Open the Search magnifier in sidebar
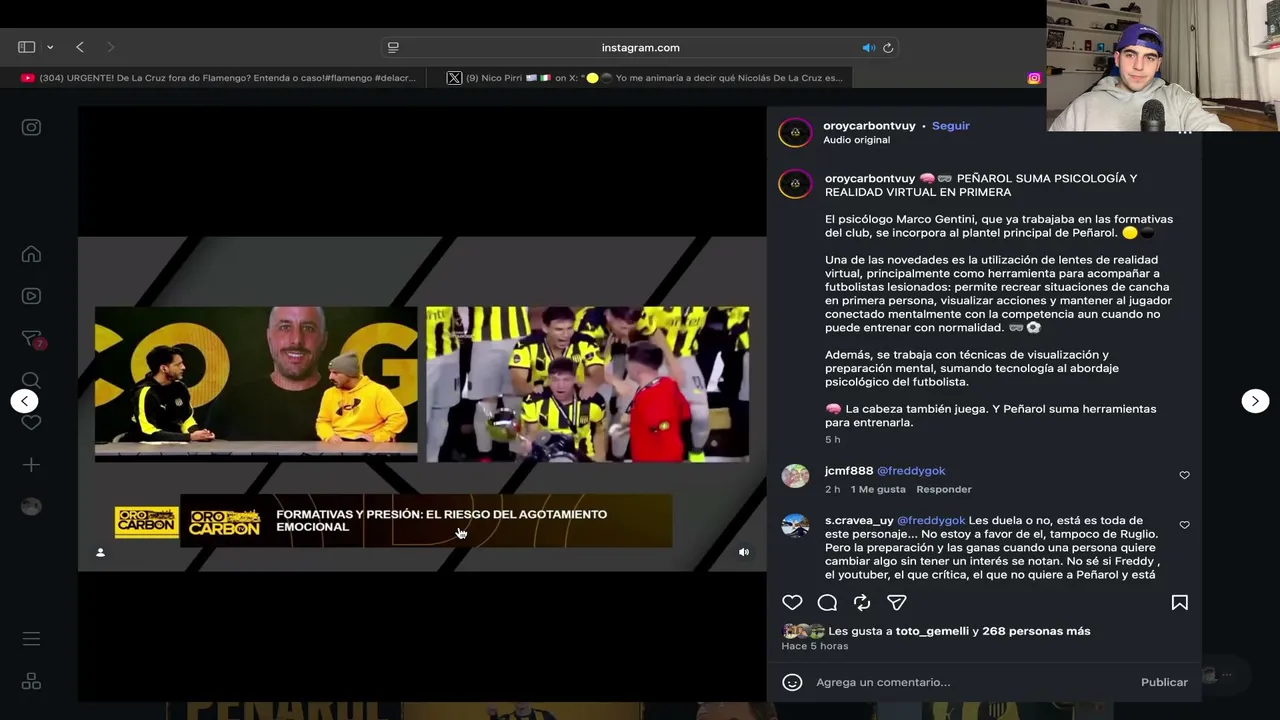Image resolution: width=1280 pixels, height=720 pixels. click(31, 380)
